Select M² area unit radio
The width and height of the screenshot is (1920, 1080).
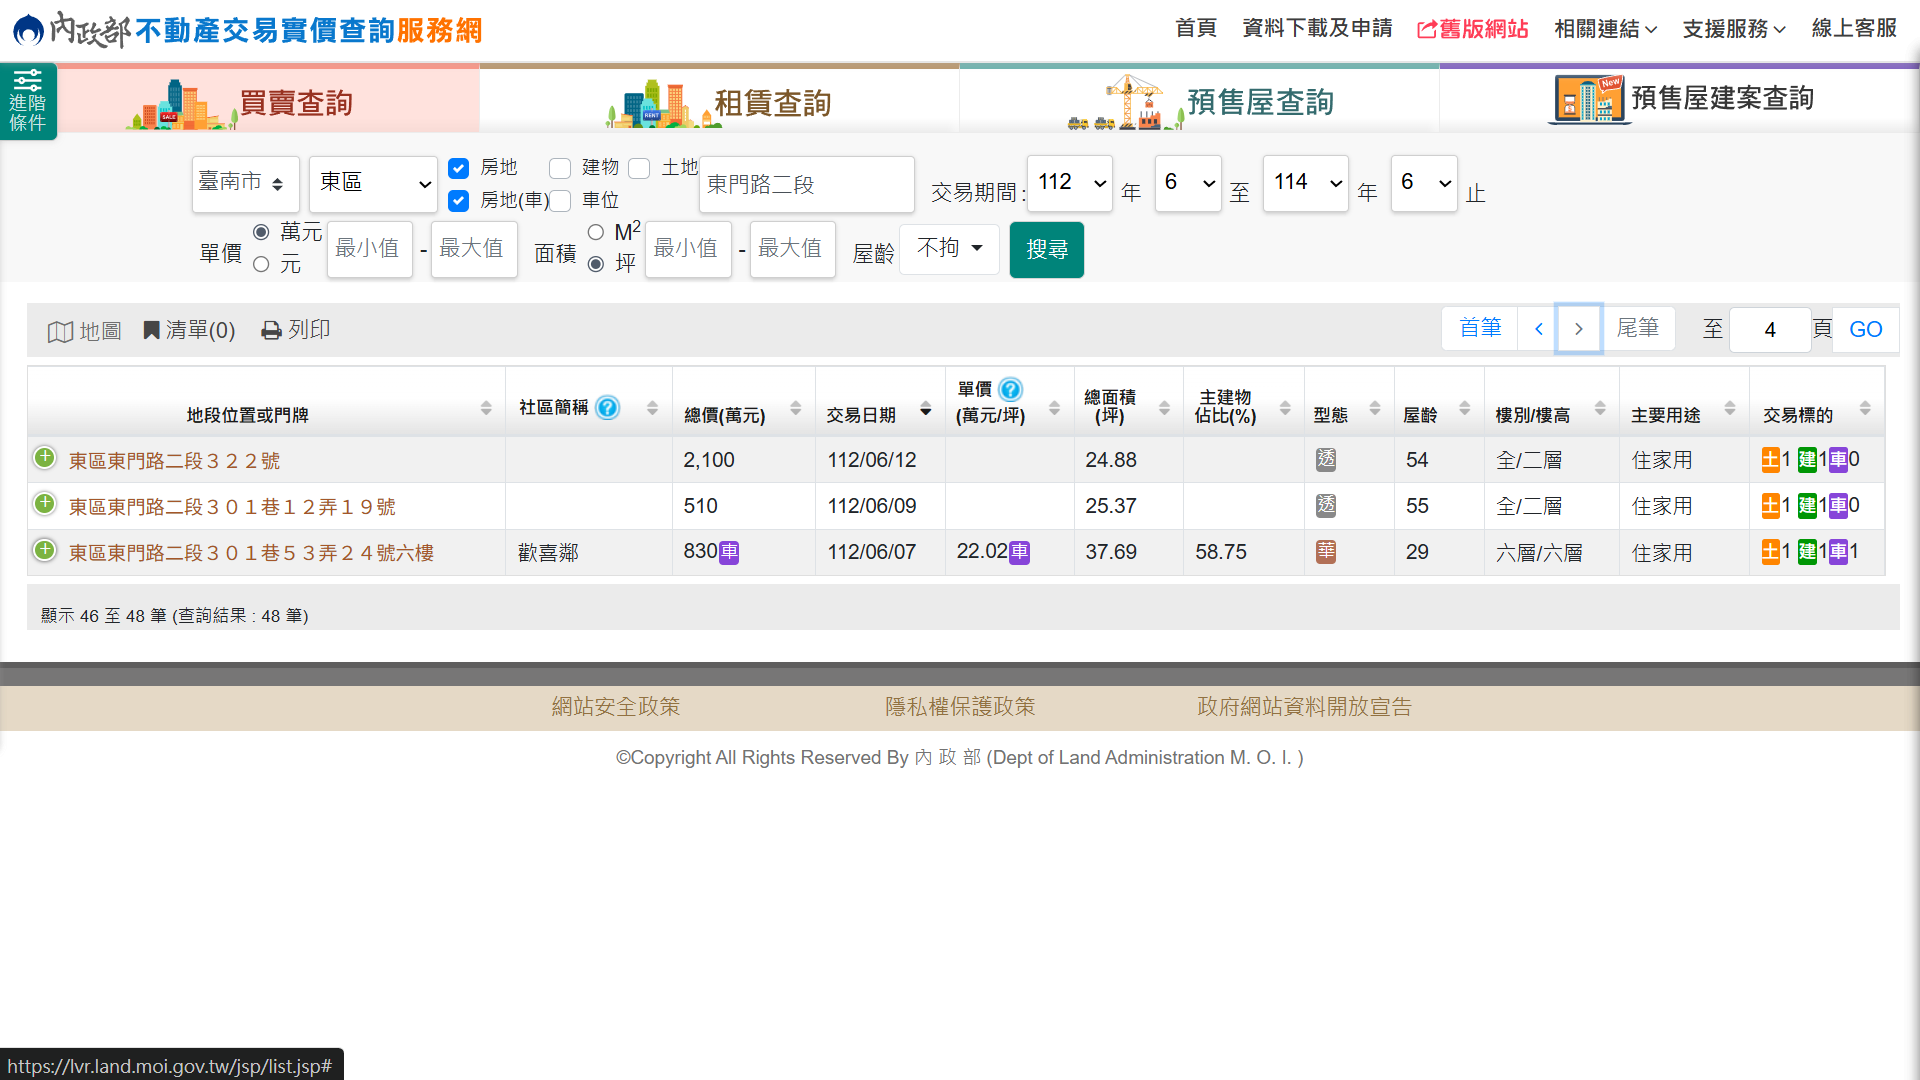pyautogui.click(x=596, y=232)
